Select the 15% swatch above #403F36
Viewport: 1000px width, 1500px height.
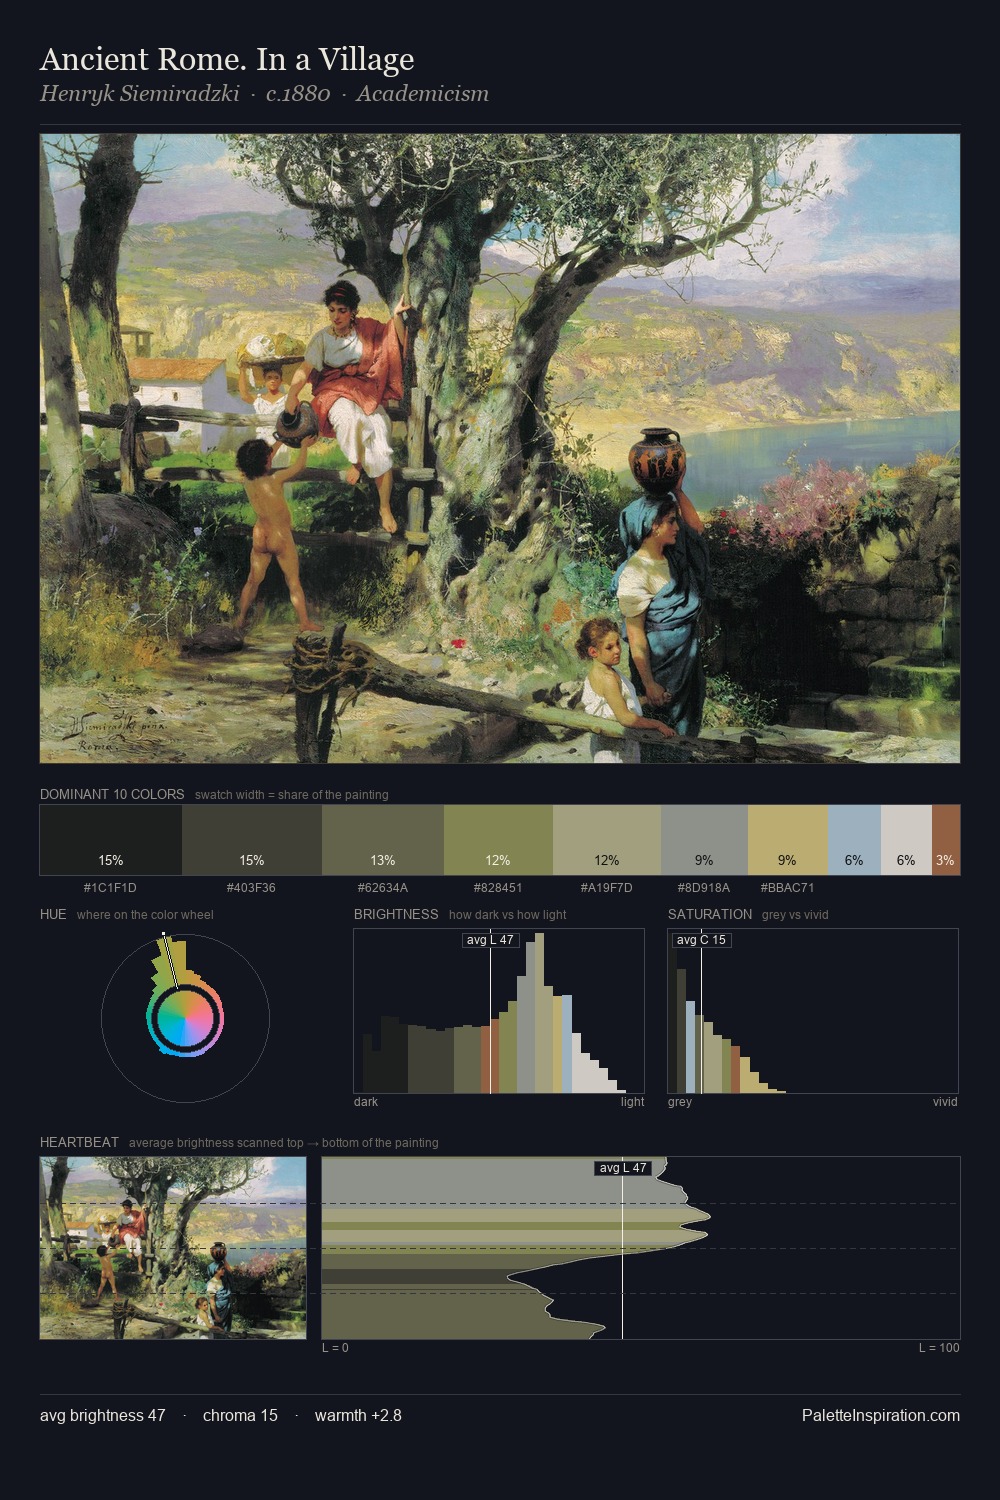(252, 840)
